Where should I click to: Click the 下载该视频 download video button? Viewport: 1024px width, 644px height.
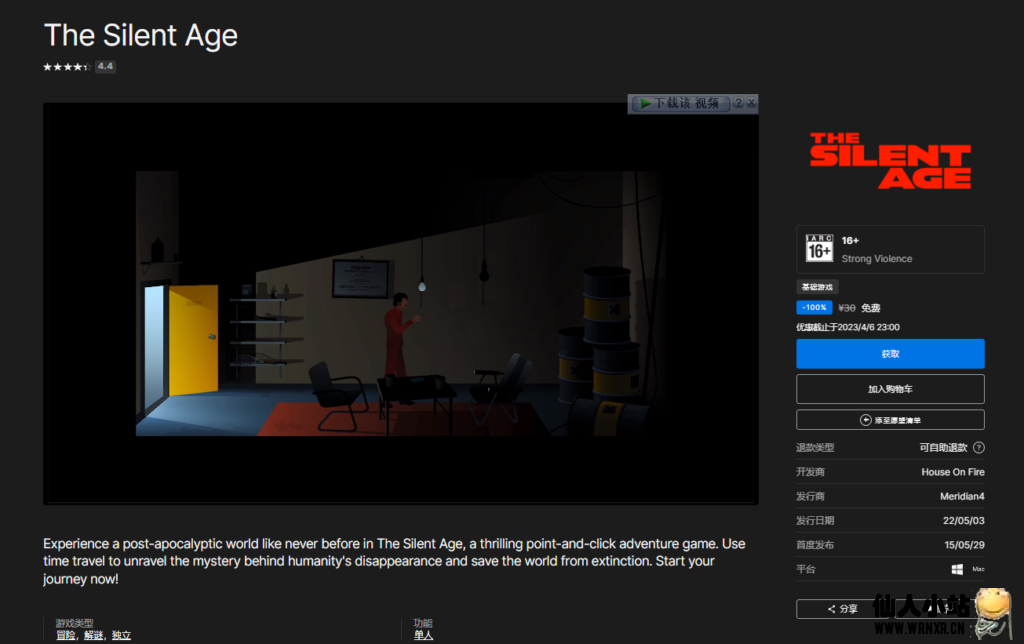click(680, 103)
